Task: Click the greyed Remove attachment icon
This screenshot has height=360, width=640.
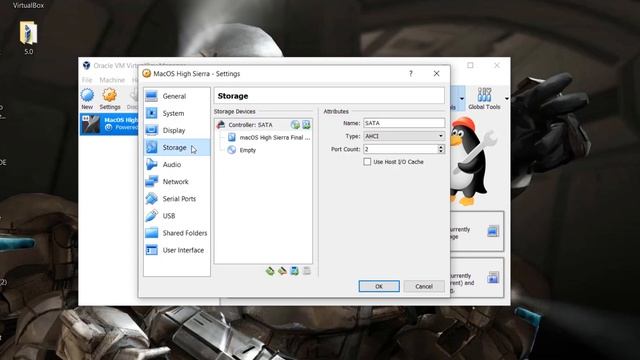Action: (307, 271)
